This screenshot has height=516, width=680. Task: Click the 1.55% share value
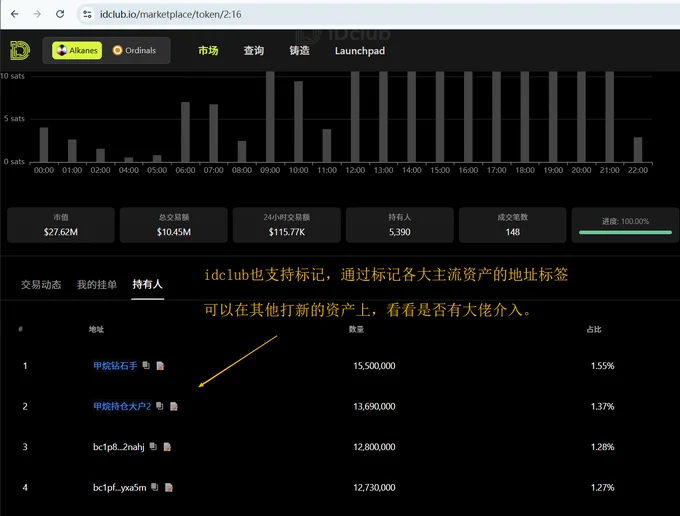[x=602, y=366]
